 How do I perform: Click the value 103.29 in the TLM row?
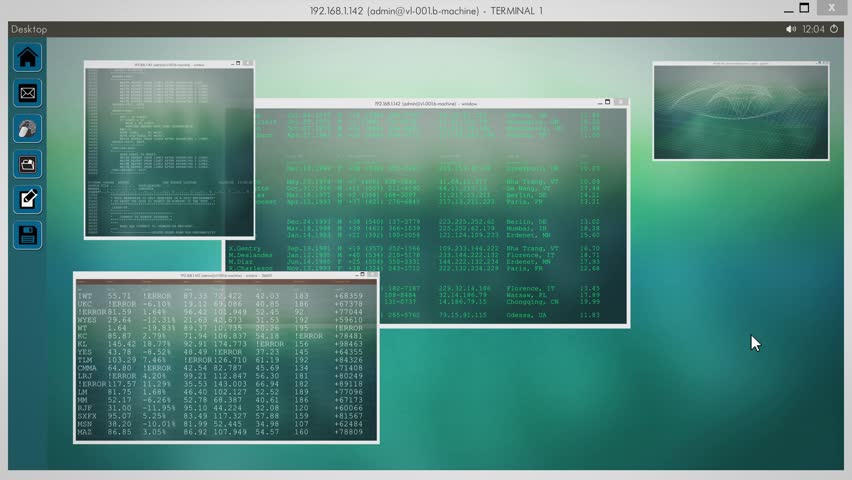coord(122,360)
